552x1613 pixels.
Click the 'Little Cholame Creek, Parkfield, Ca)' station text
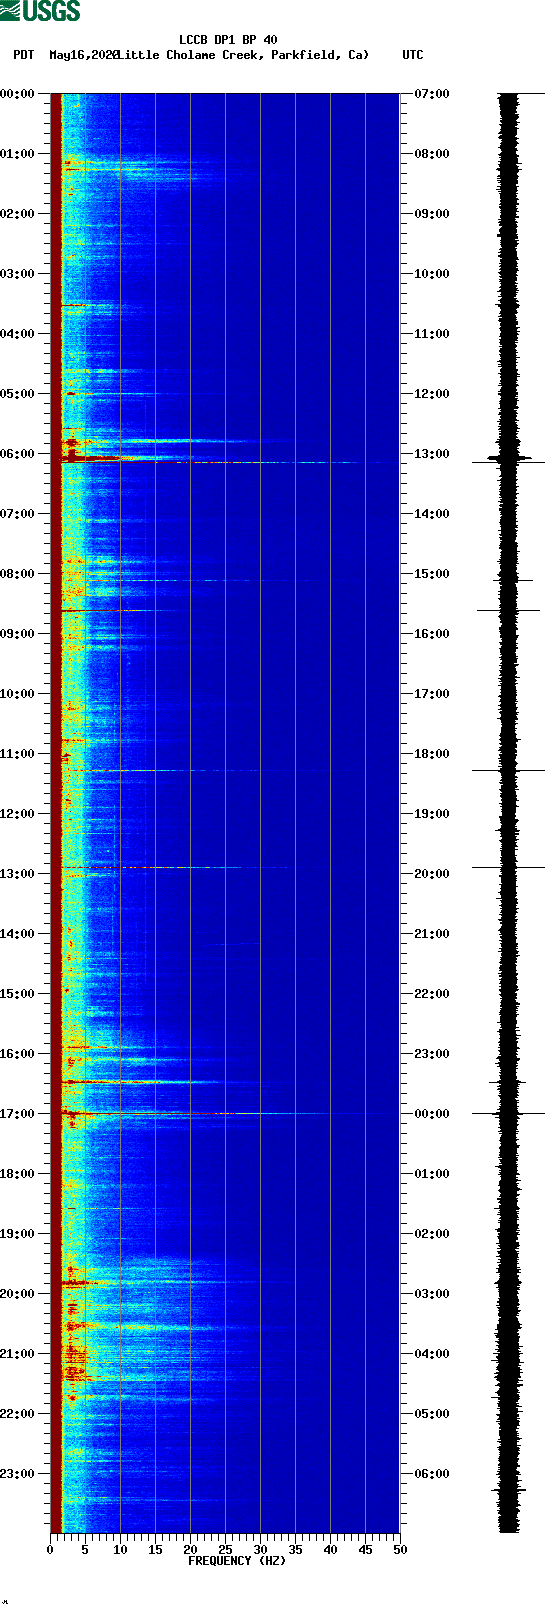tap(243, 55)
